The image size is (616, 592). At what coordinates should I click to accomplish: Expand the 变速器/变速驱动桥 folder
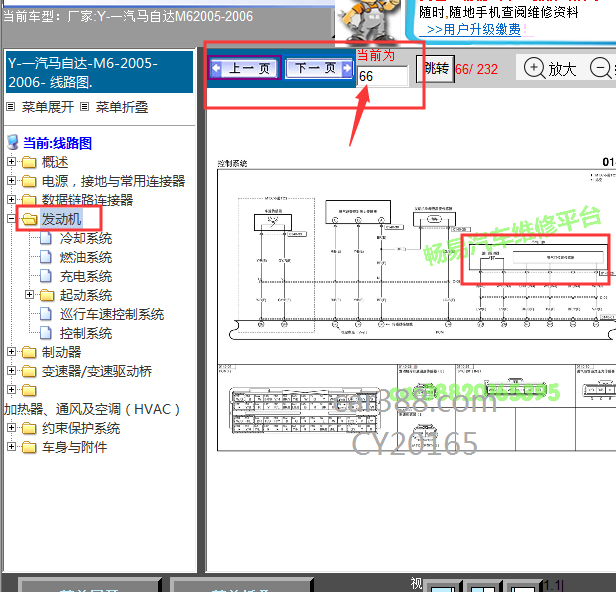(x=11, y=370)
